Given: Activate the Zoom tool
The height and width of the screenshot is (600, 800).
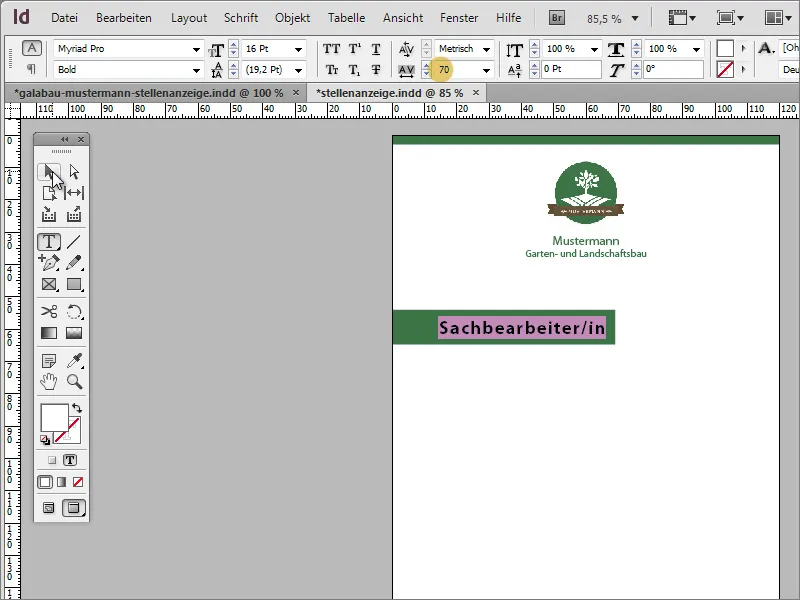Looking at the screenshot, I should (74, 382).
